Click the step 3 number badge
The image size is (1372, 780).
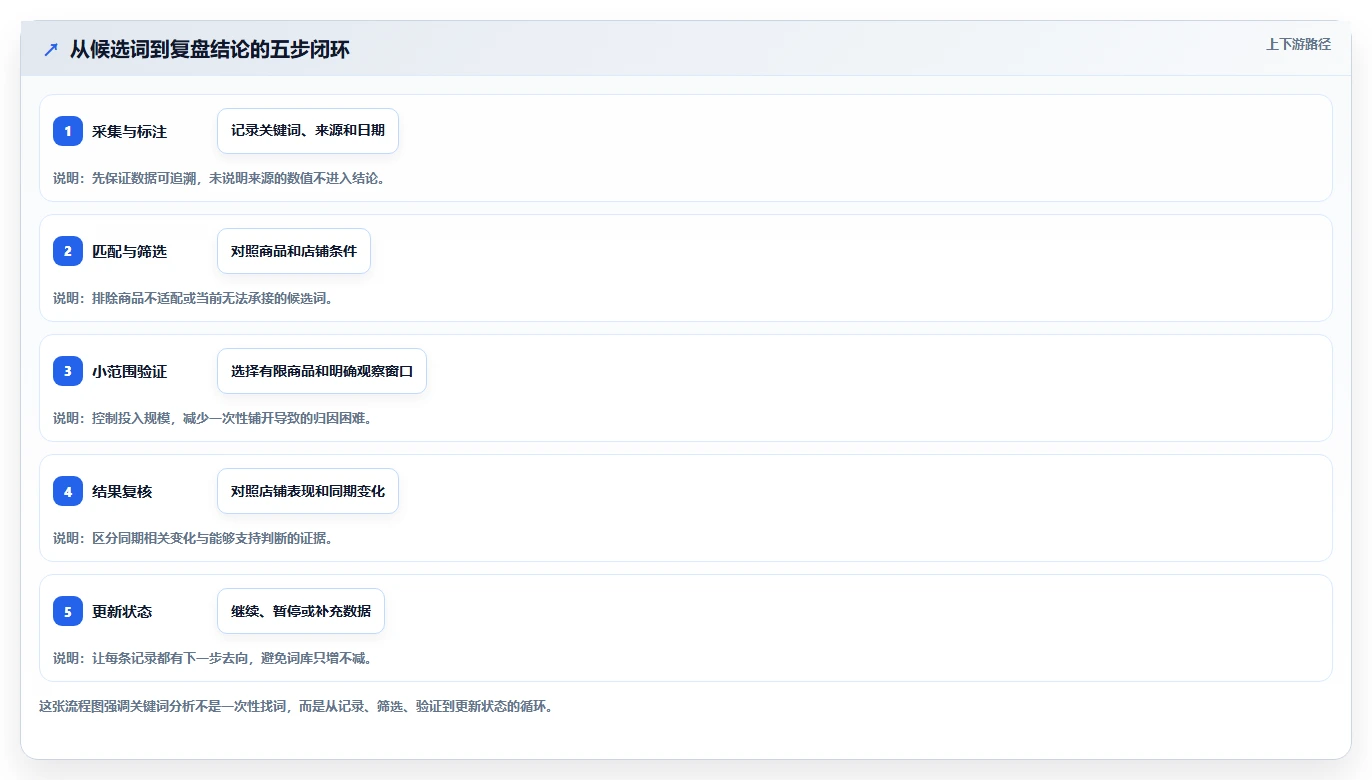click(x=68, y=371)
